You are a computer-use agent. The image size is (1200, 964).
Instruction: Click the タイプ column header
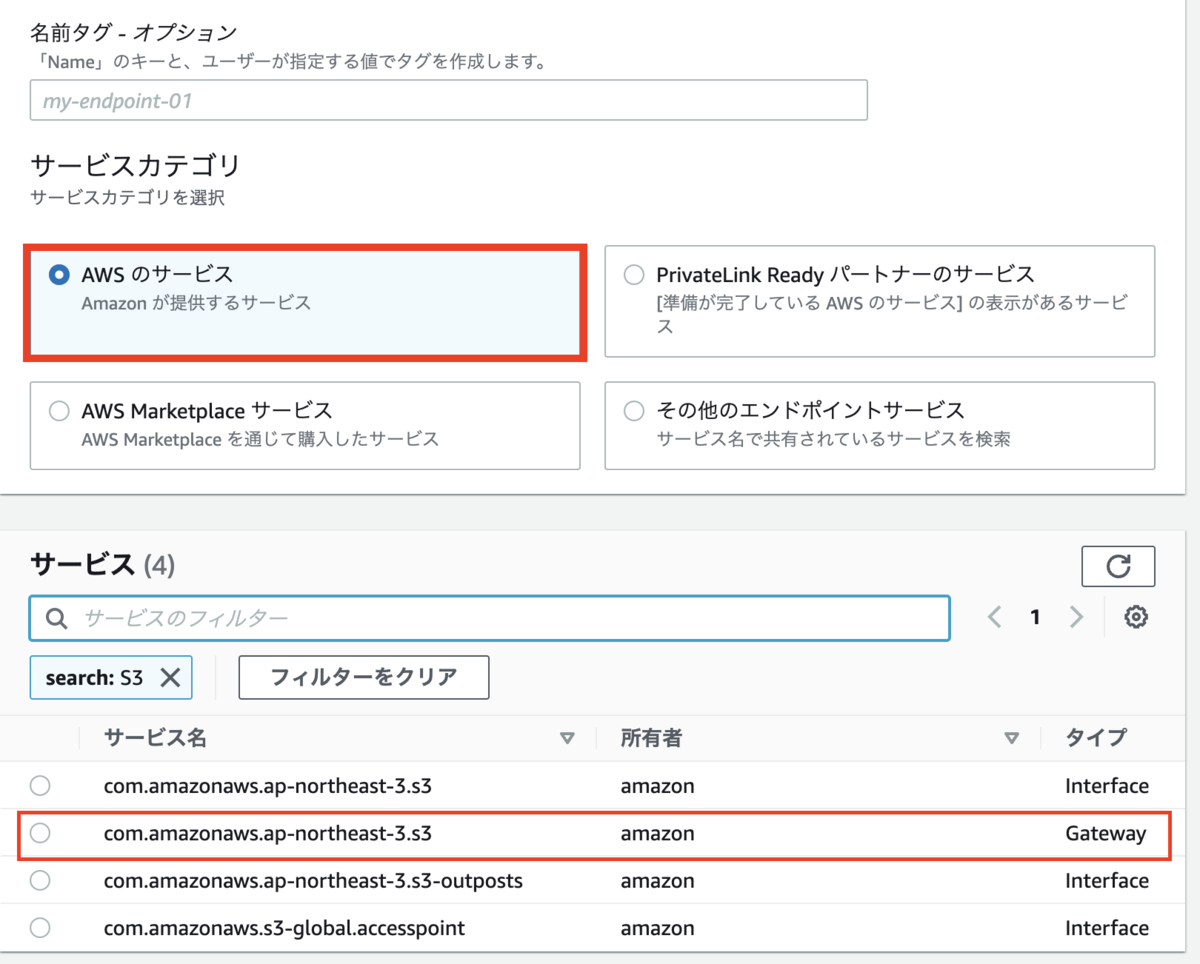click(1096, 738)
